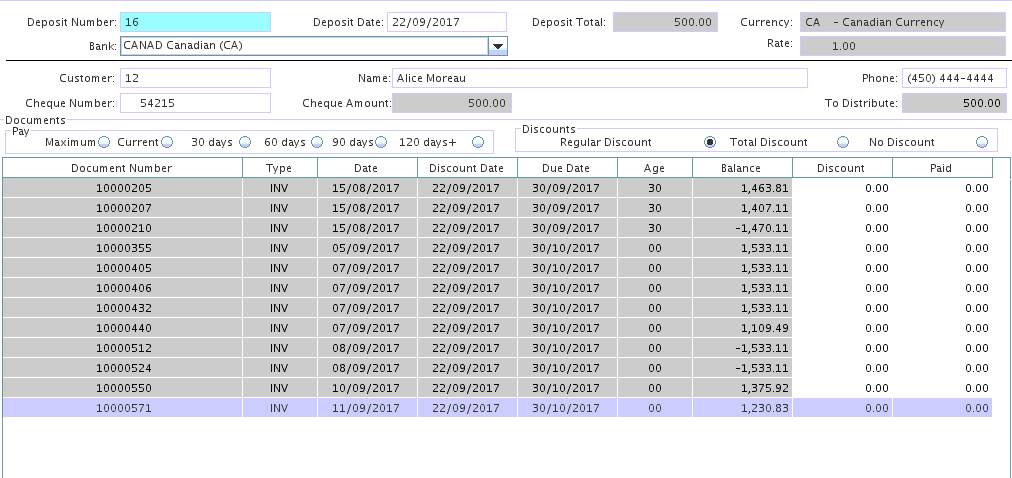Image resolution: width=1012 pixels, height=478 pixels.
Task: Enable the Total Discount option
Action: coord(842,142)
